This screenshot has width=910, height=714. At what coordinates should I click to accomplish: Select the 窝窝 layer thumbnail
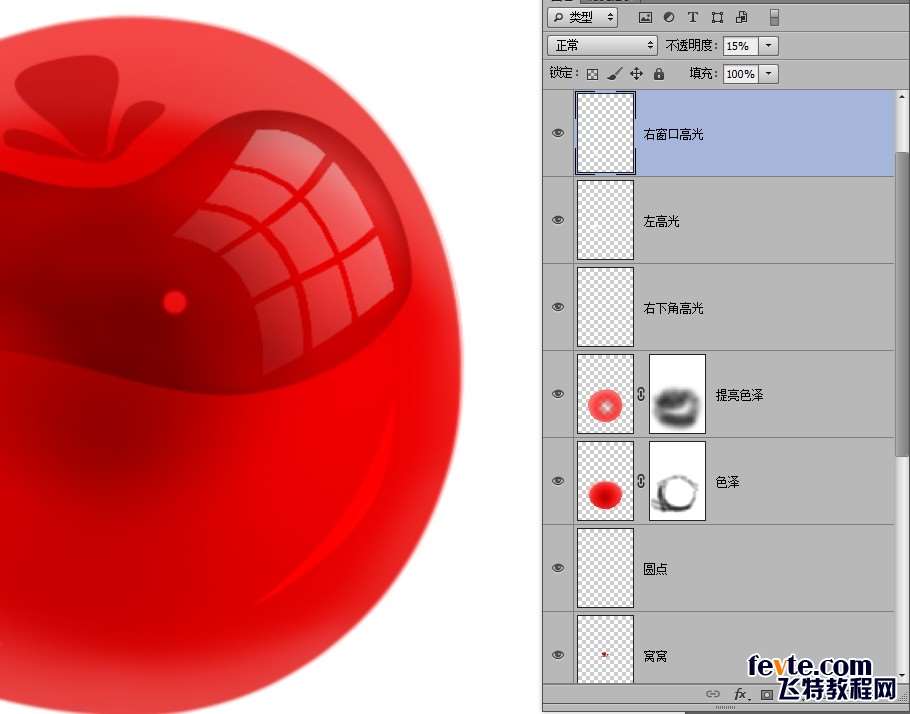pyautogui.click(x=605, y=649)
